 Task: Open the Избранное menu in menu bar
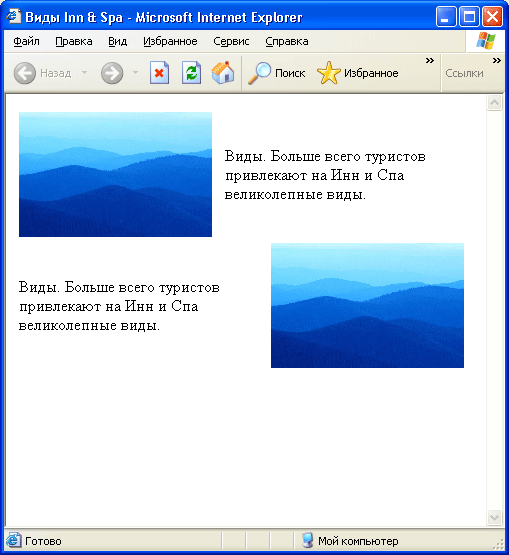tap(170, 41)
